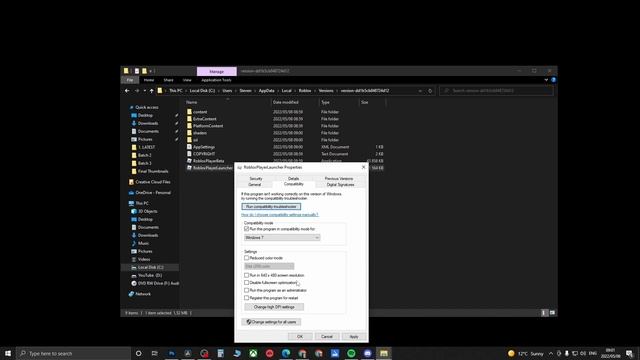
Task: Switch to the Digital Signatures tab
Action: [x=340, y=185]
